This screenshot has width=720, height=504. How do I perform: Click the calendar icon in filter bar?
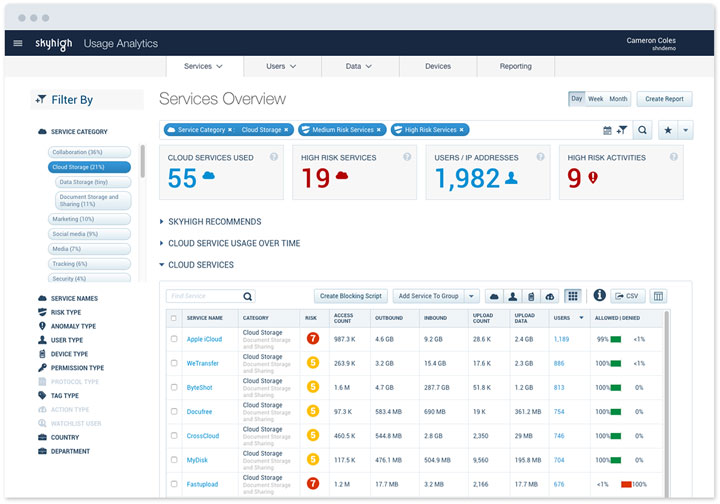pyautogui.click(x=607, y=130)
